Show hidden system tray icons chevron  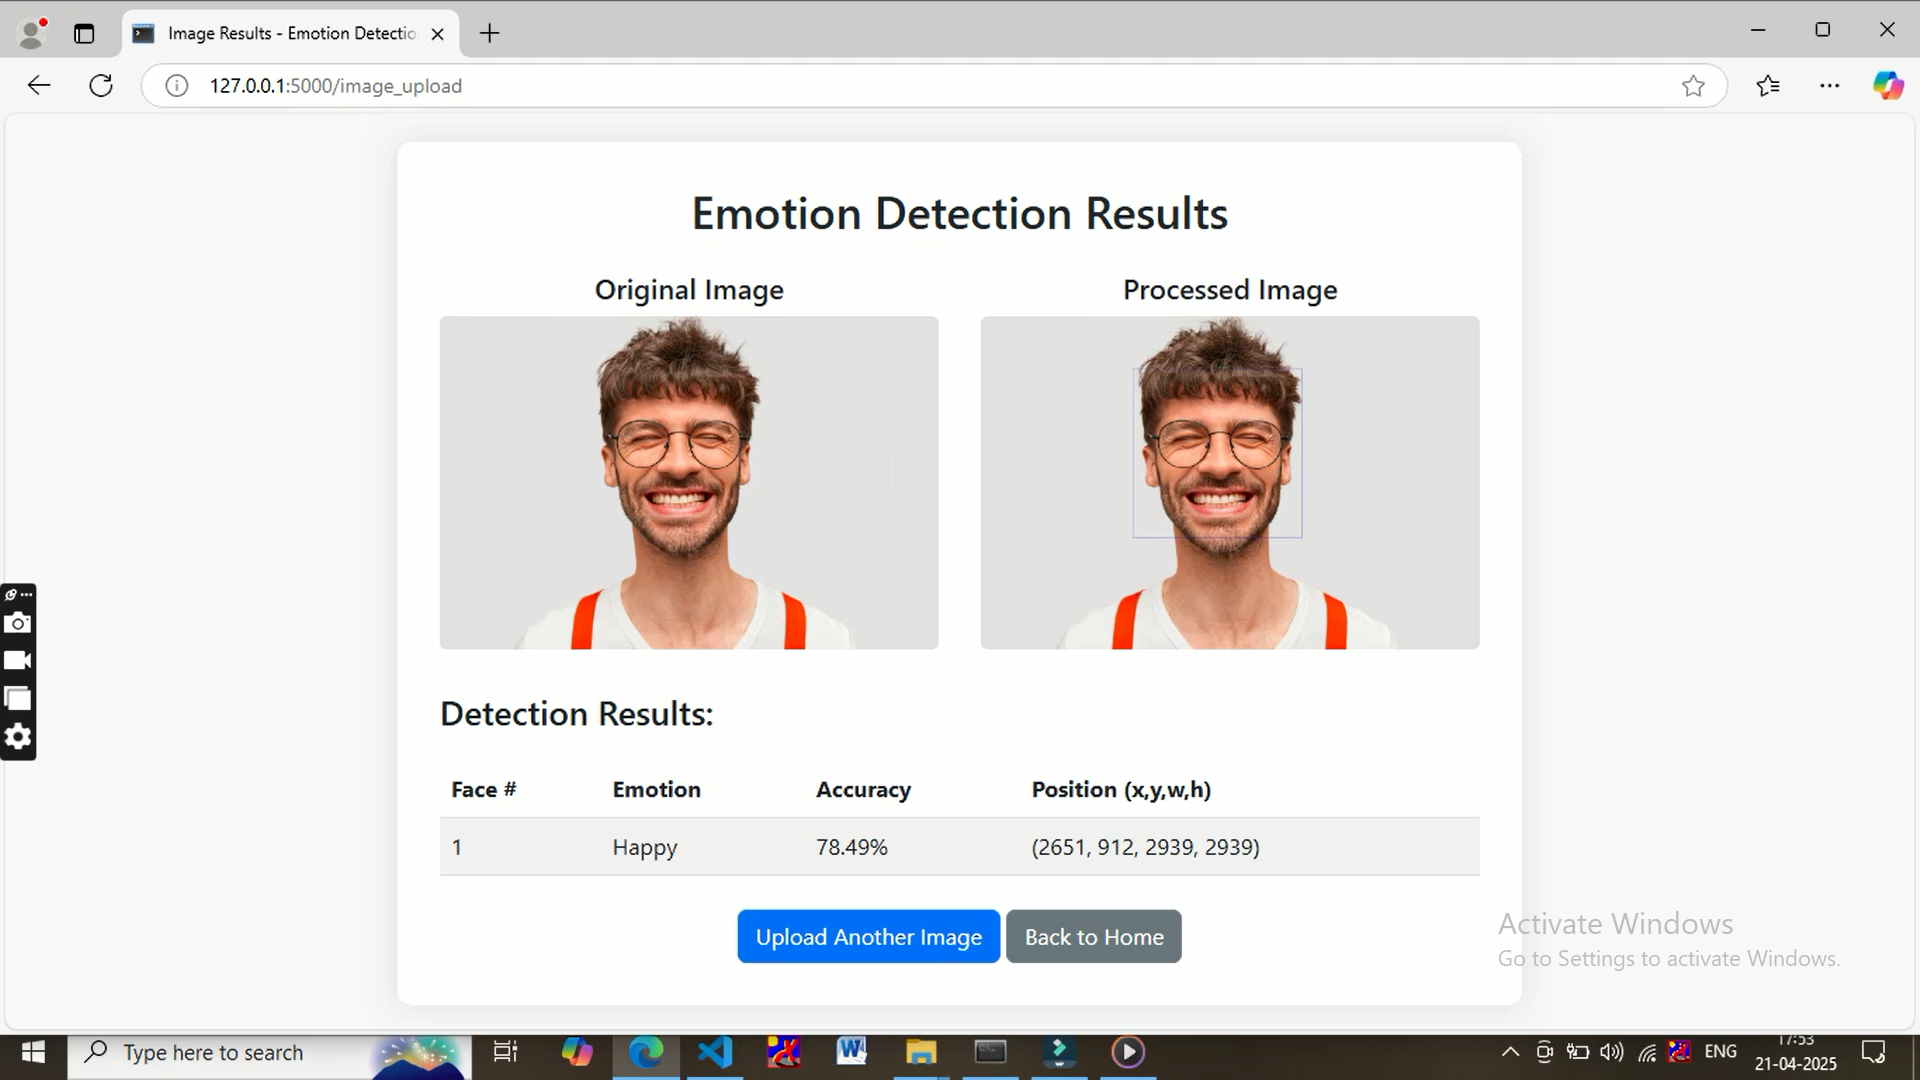point(1511,1052)
